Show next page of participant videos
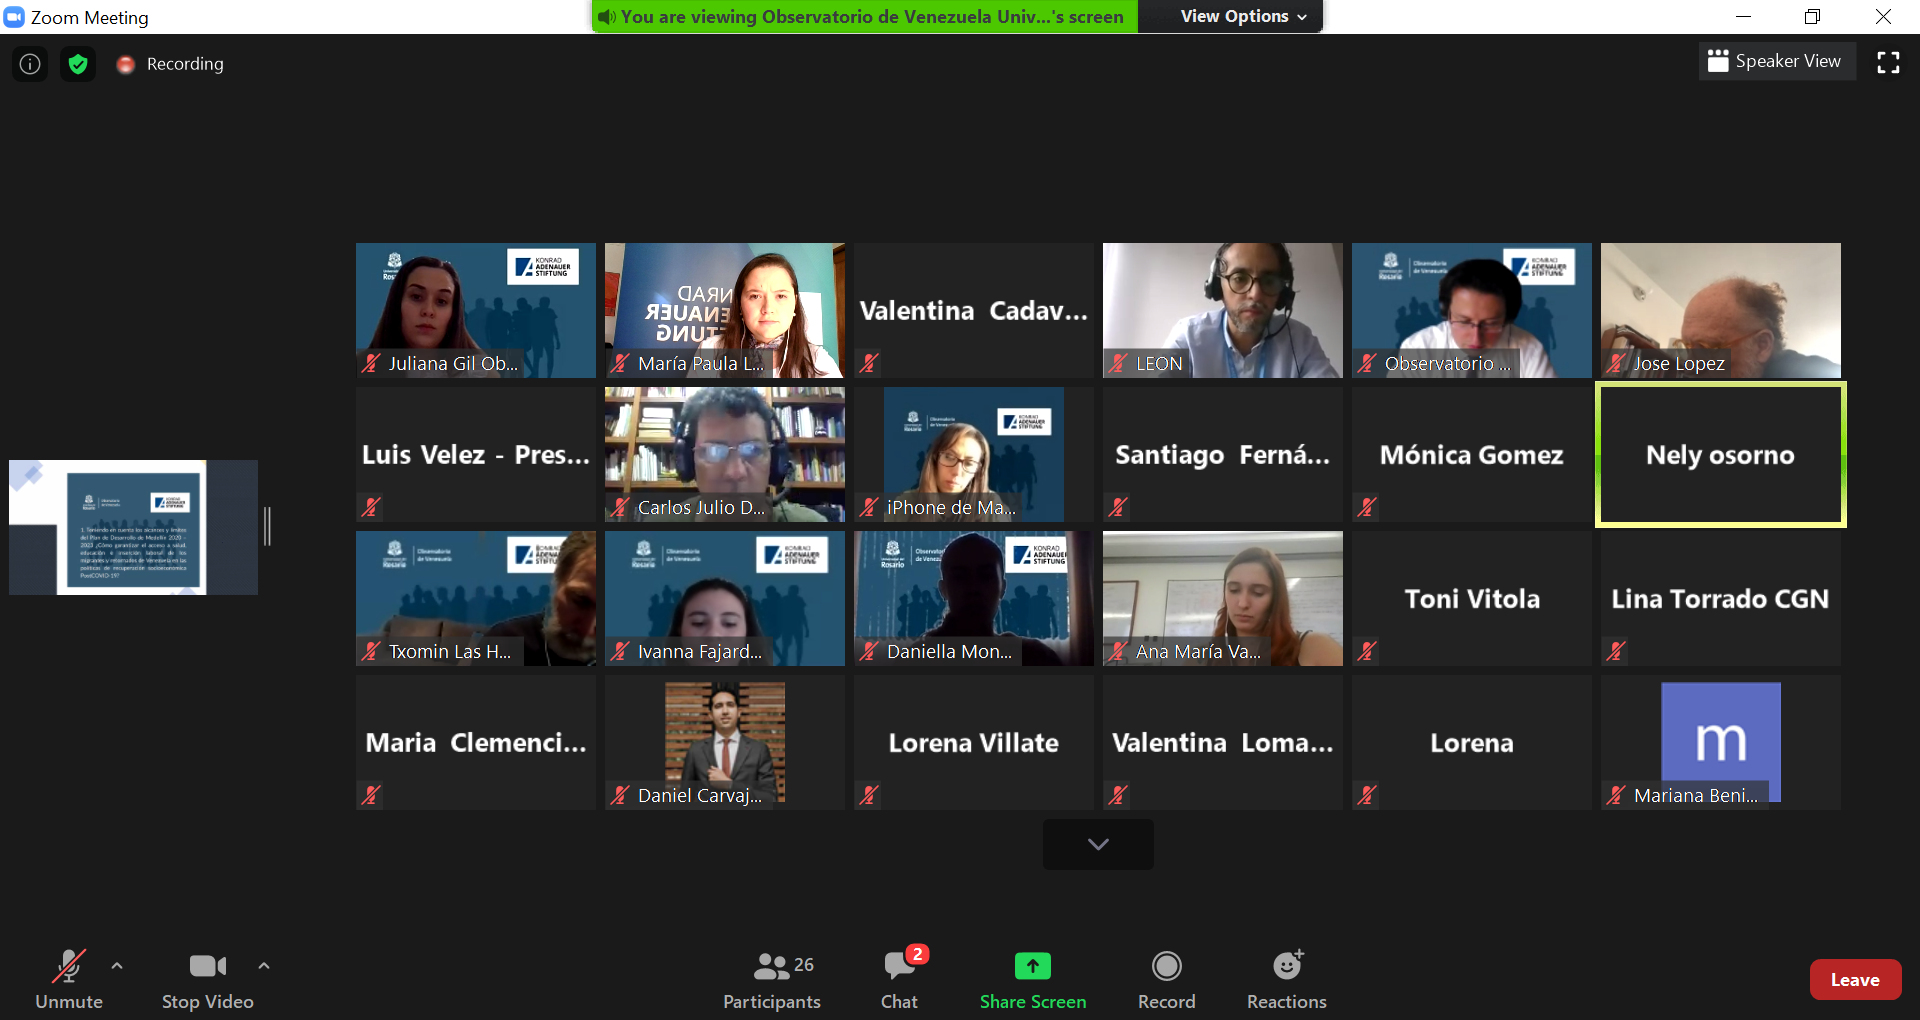The width and height of the screenshot is (1920, 1020). tap(1098, 844)
